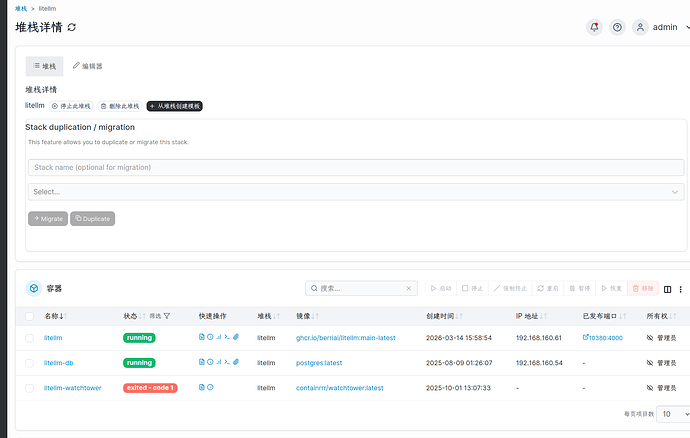Viewport: 690px width, 438px height.
Task: Open logs icon for litellm container
Action: (x=202, y=337)
